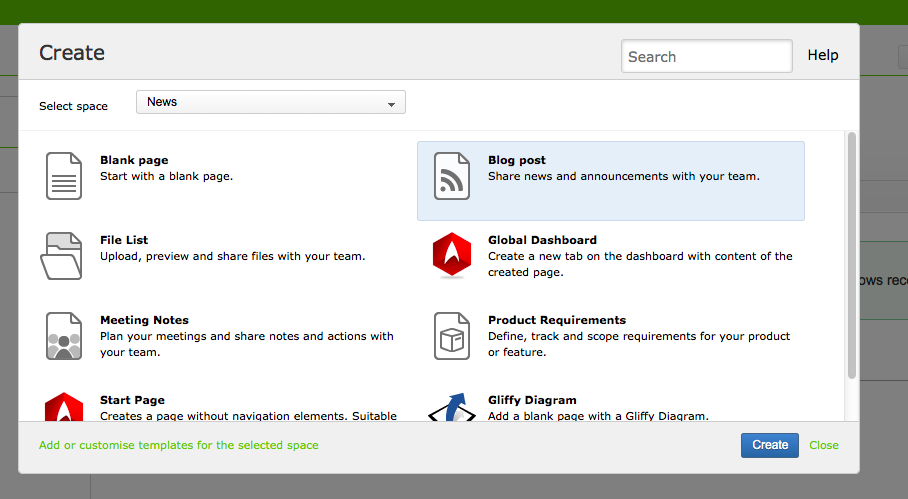Viewport: 908px width, 499px height.
Task: Select the File List template title
Action: click(x=124, y=240)
